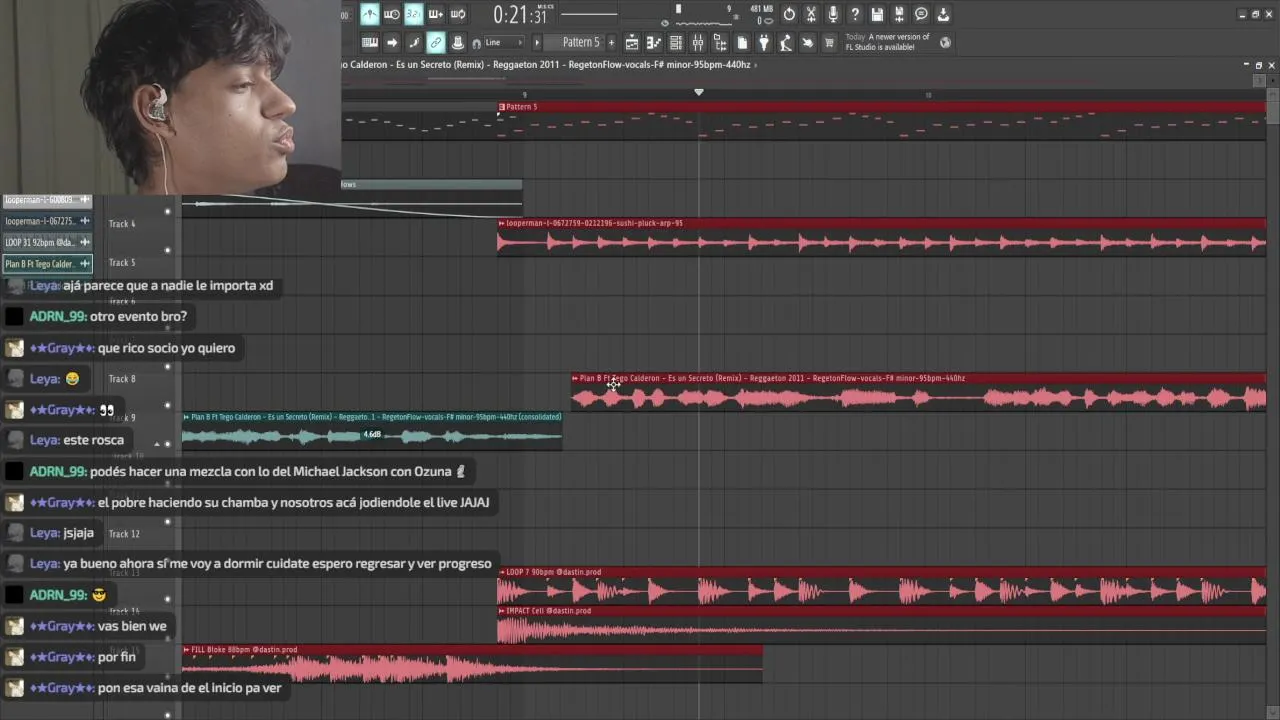Screen dimensions: 1280x720
Task: Open the Playlist view icon
Action: (632, 42)
